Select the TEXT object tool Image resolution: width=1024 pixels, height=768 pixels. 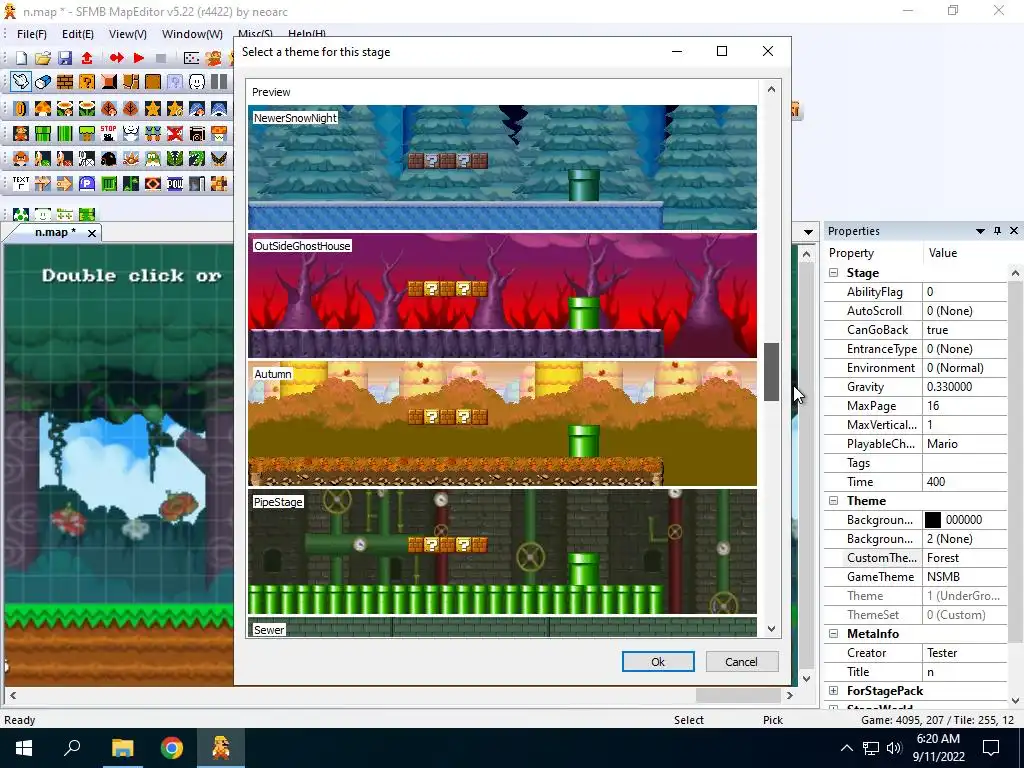click(21, 184)
